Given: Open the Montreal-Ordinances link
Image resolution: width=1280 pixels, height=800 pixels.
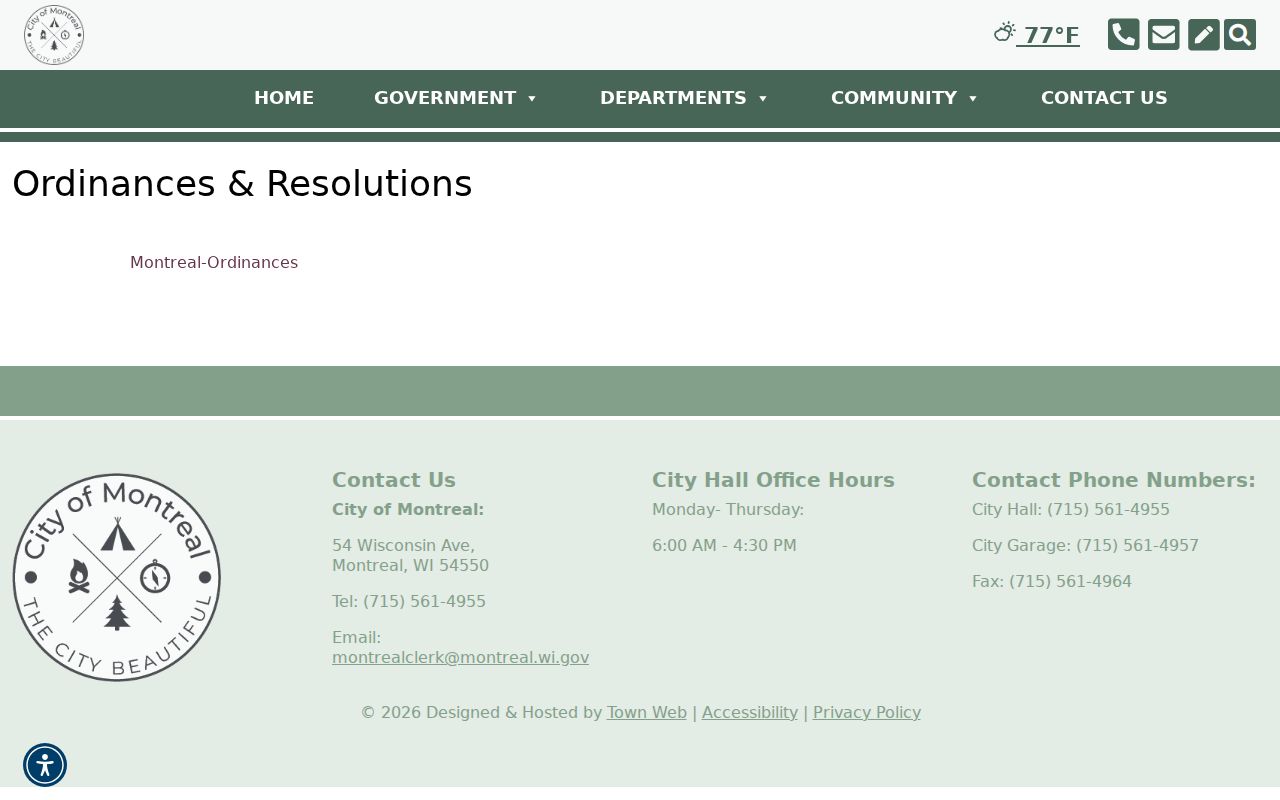Looking at the screenshot, I should pos(214,263).
